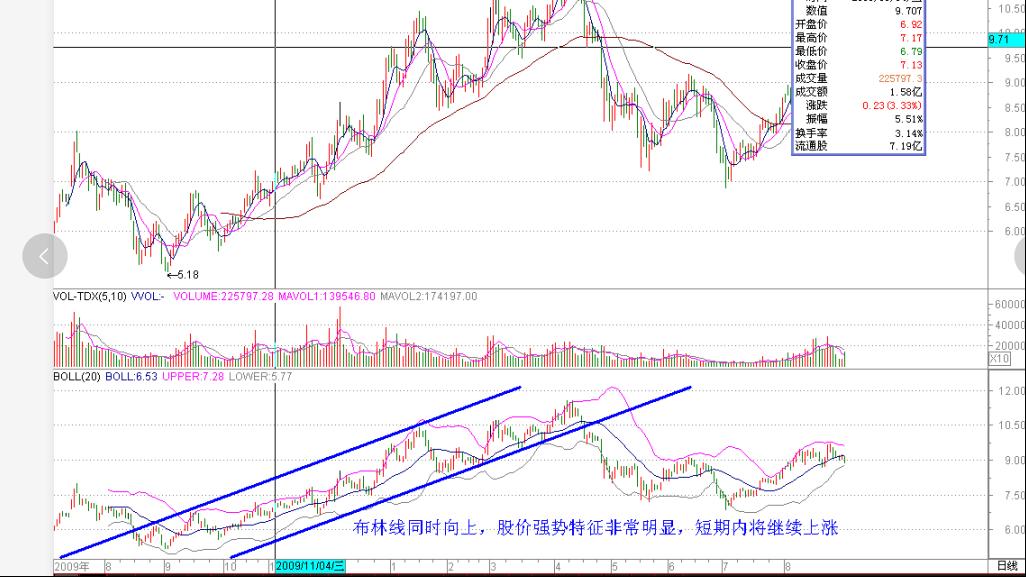Click the UPPER:7.28 band value

[193, 377]
